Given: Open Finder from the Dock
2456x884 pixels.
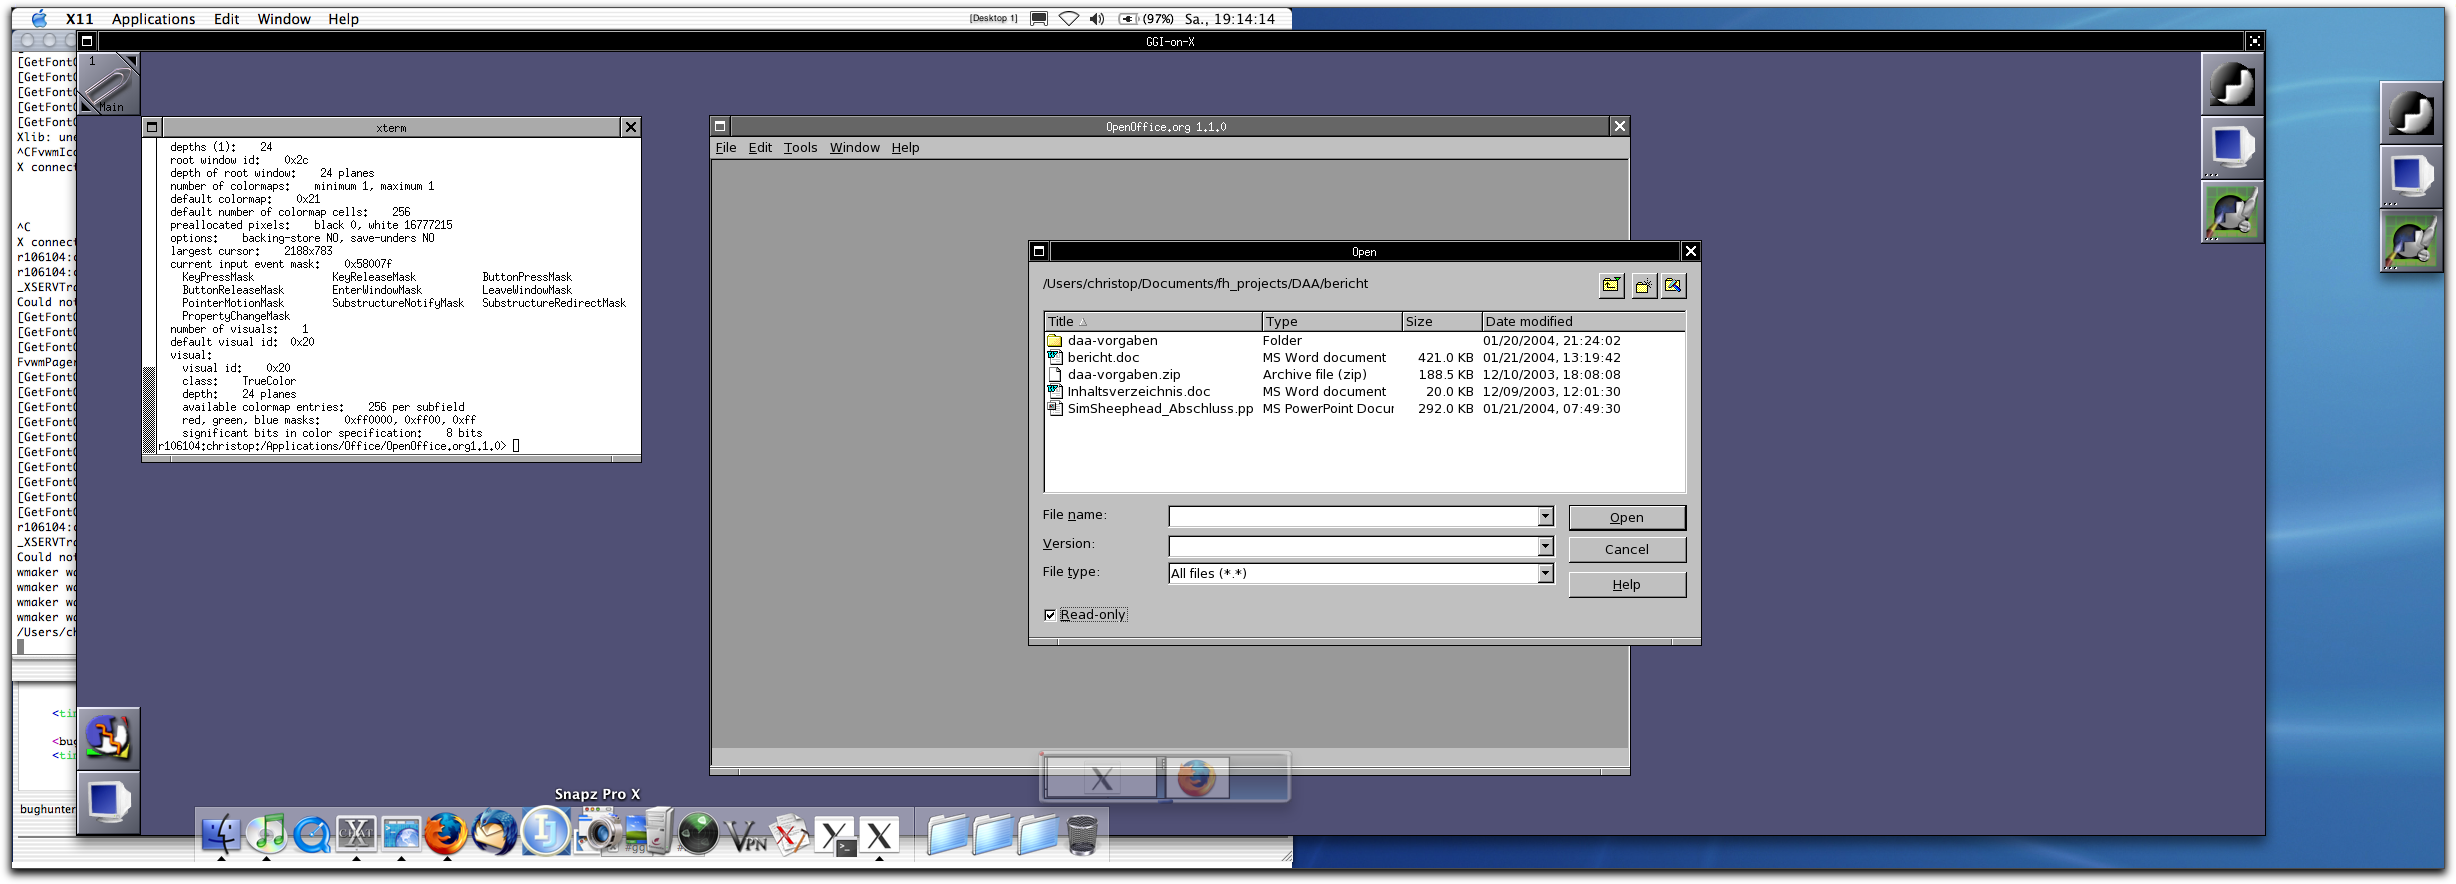Looking at the screenshot, I should [x=221, y=834].
